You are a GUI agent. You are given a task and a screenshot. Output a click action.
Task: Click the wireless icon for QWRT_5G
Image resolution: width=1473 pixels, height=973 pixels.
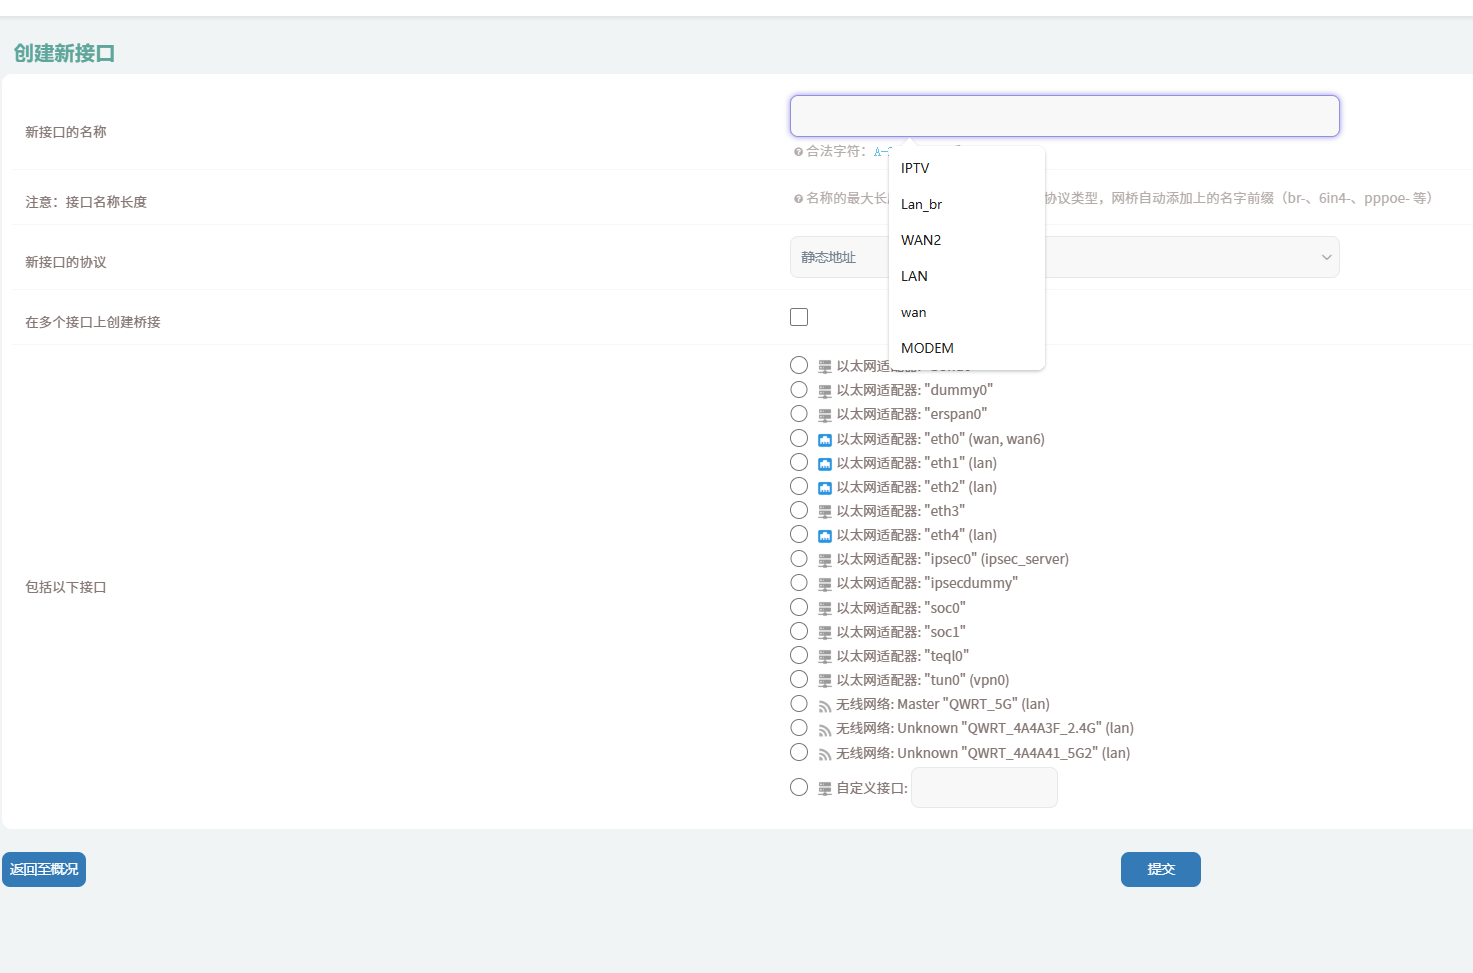(825, 706)
